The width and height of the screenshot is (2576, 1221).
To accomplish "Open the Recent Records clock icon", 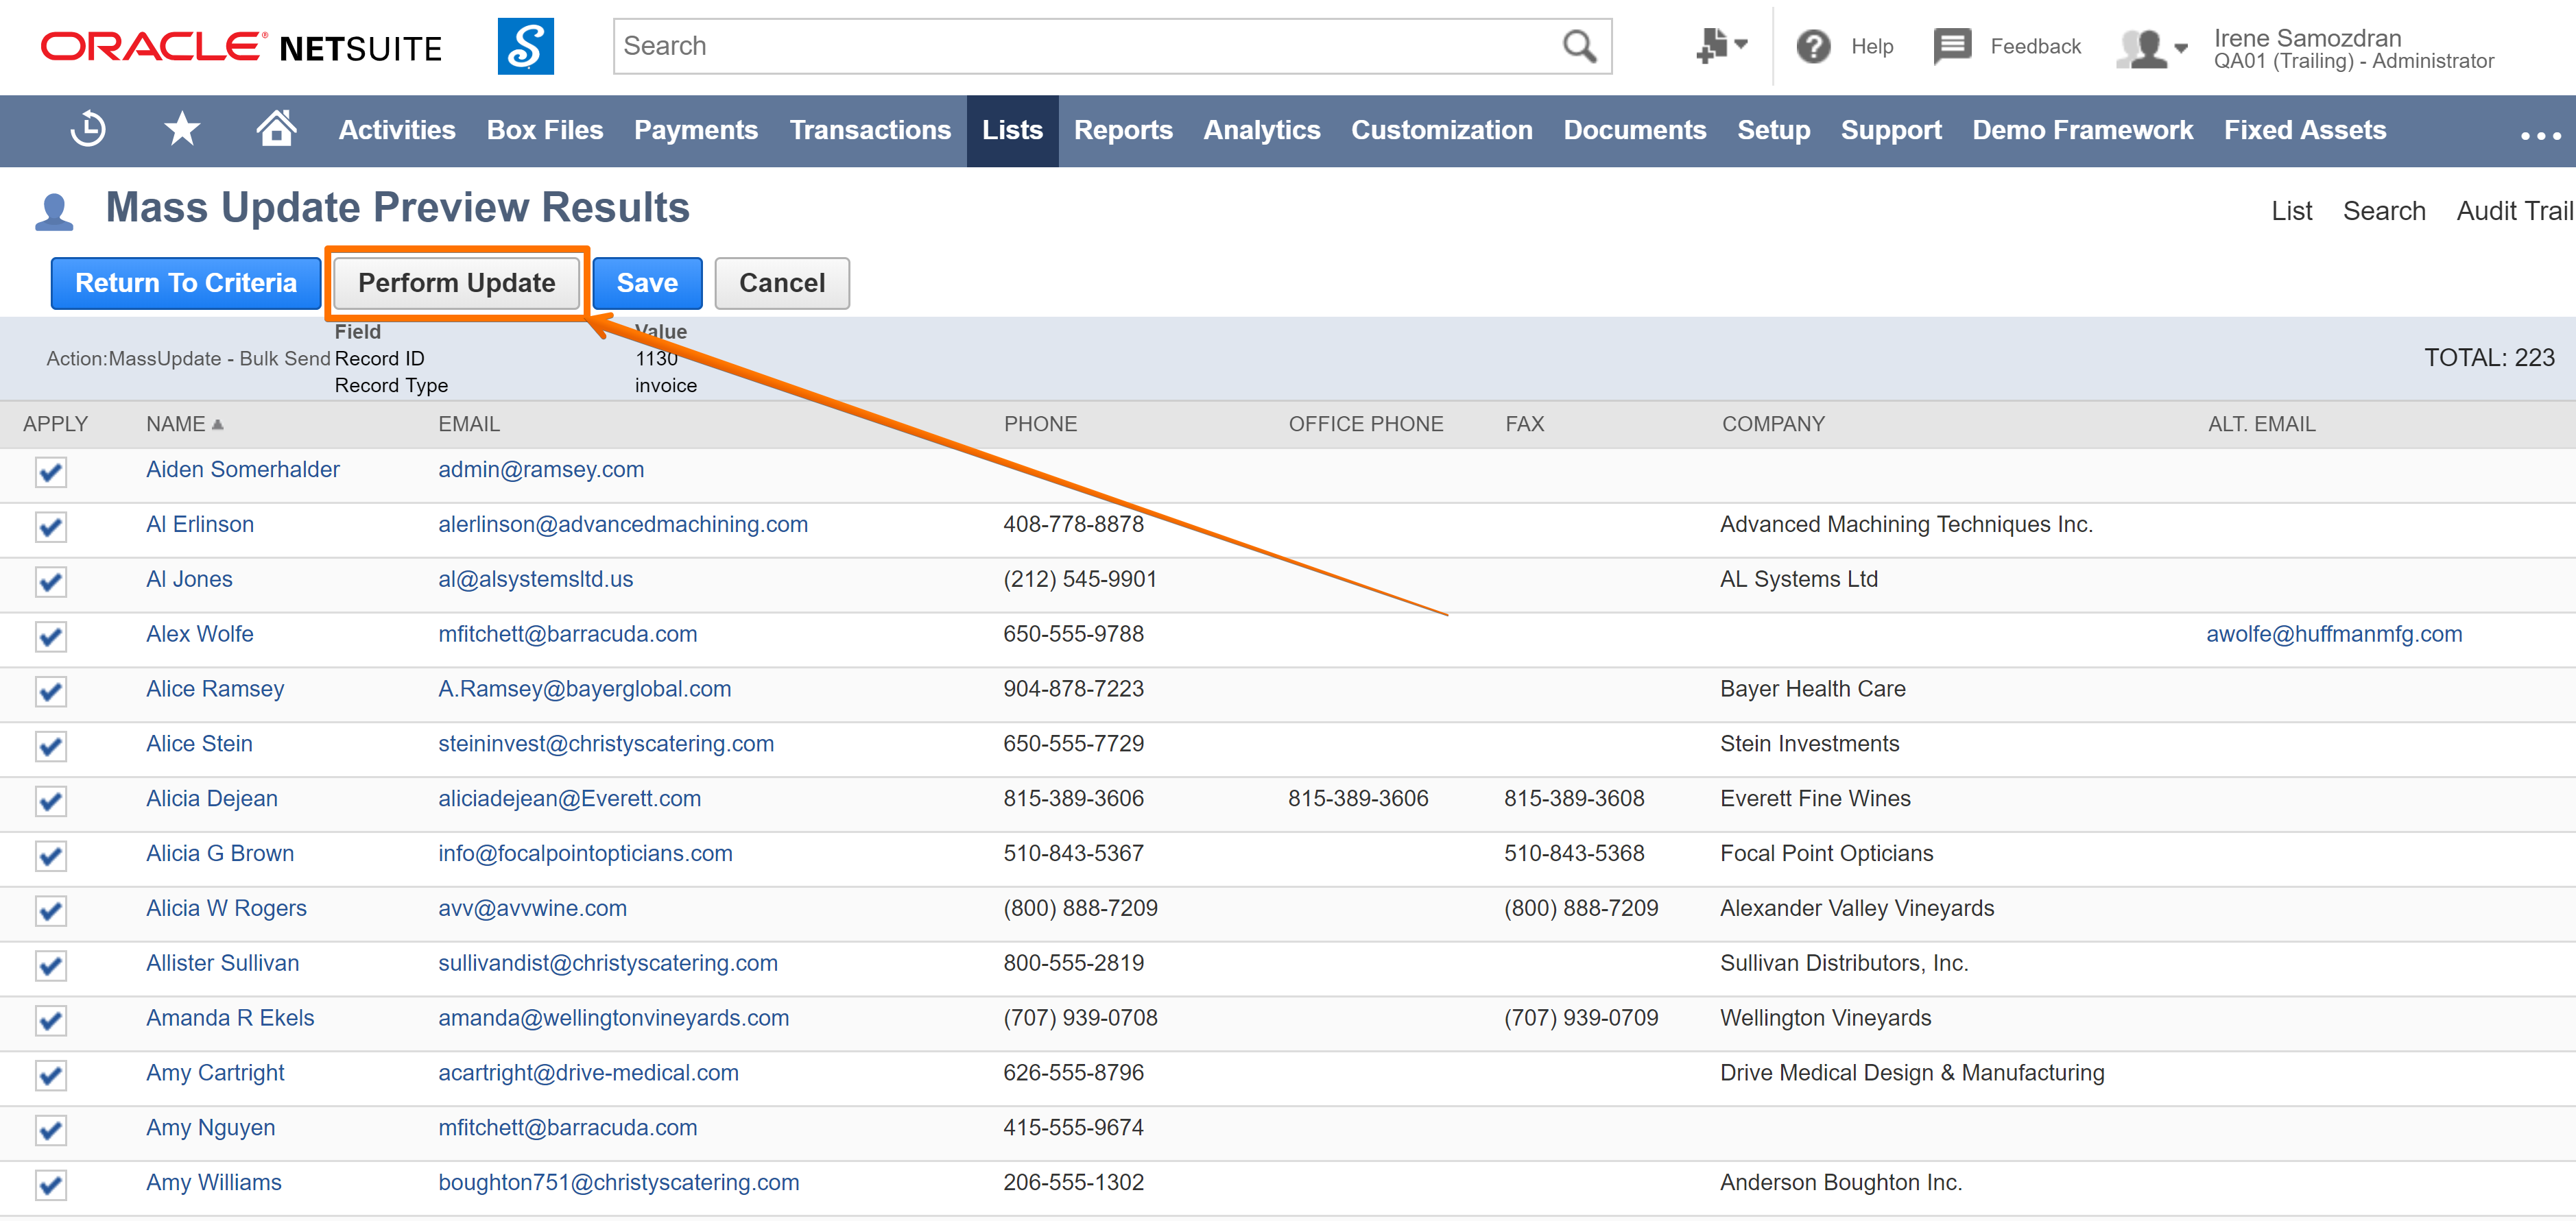I will pos(88,130).
